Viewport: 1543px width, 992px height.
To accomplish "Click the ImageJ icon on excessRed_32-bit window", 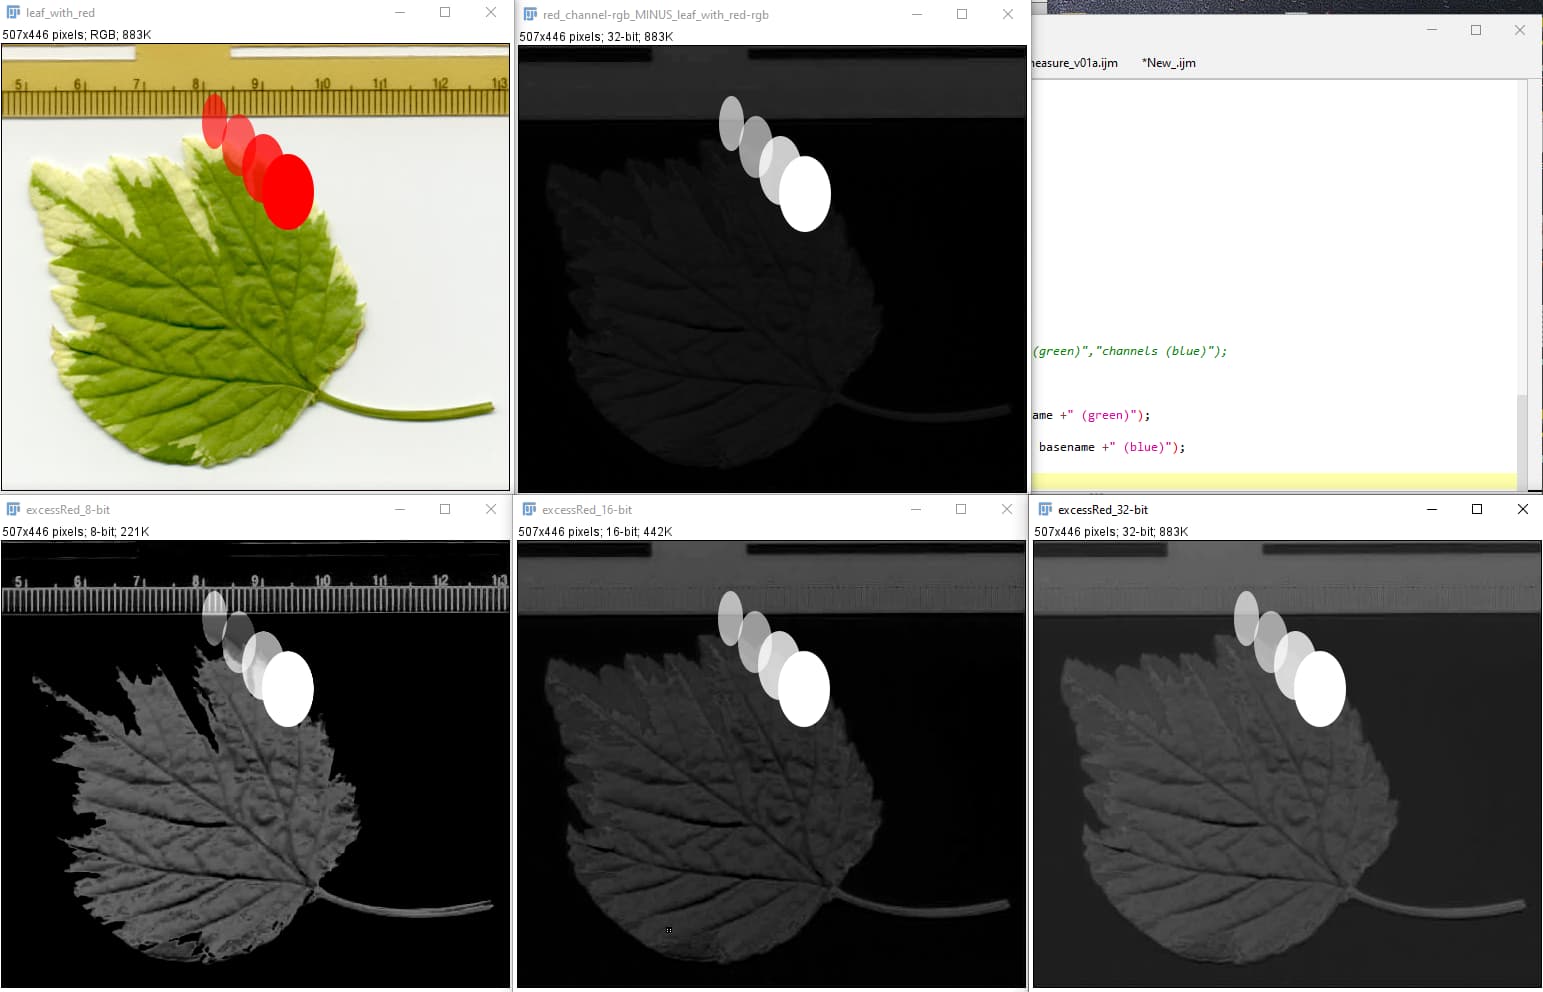I will point(1043,509).
